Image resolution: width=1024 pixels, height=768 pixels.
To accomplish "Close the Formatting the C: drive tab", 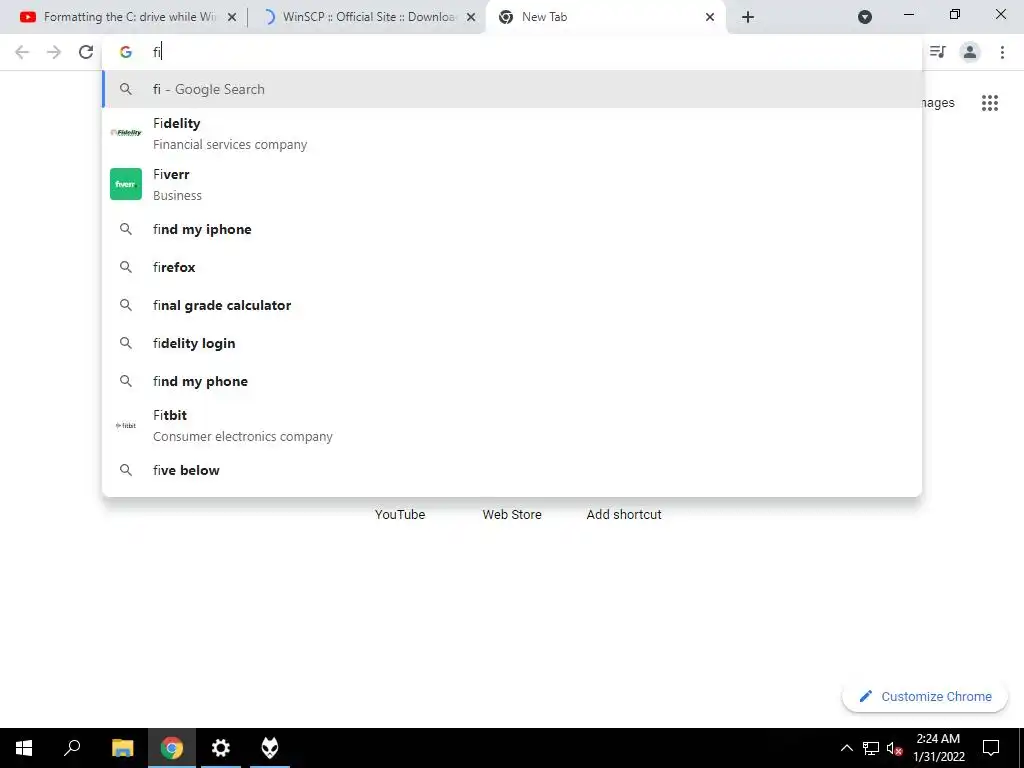I will click(232, 17).
